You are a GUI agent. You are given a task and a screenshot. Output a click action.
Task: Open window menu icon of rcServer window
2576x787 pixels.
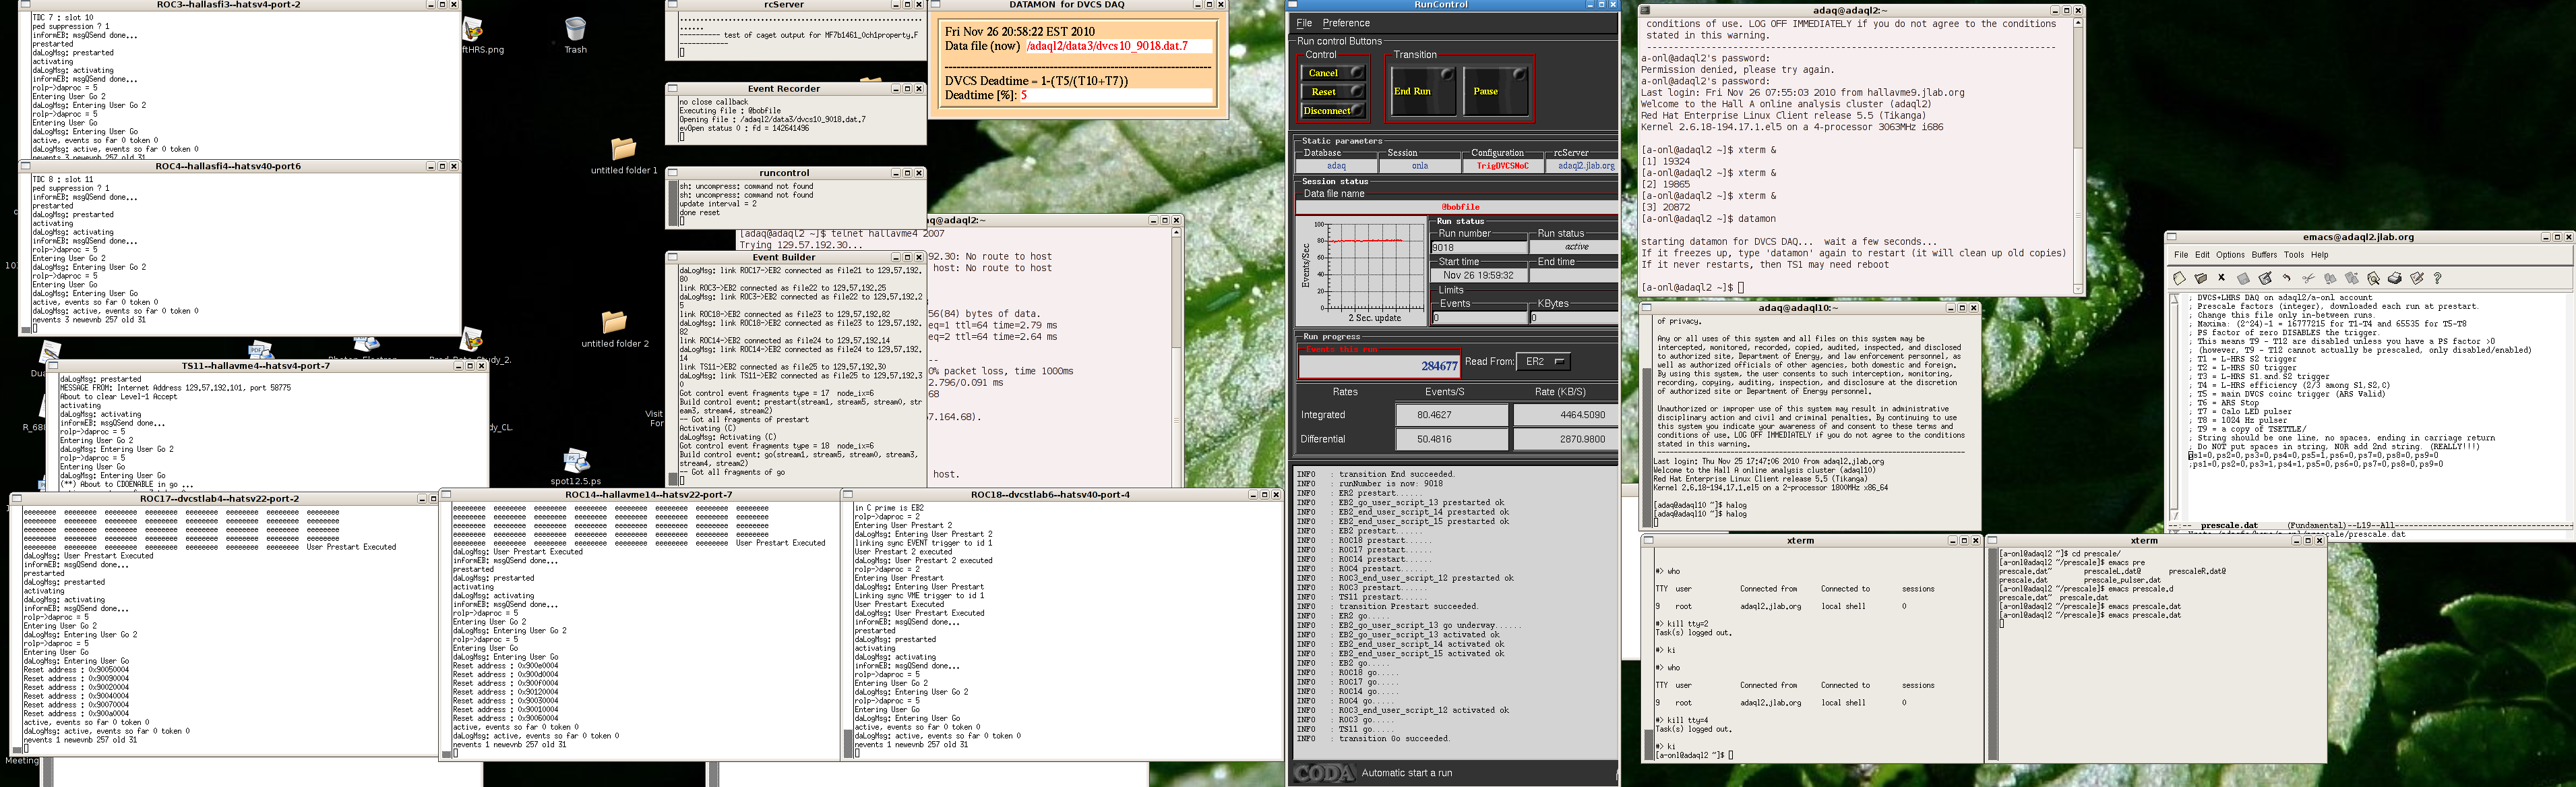(673, 5)
